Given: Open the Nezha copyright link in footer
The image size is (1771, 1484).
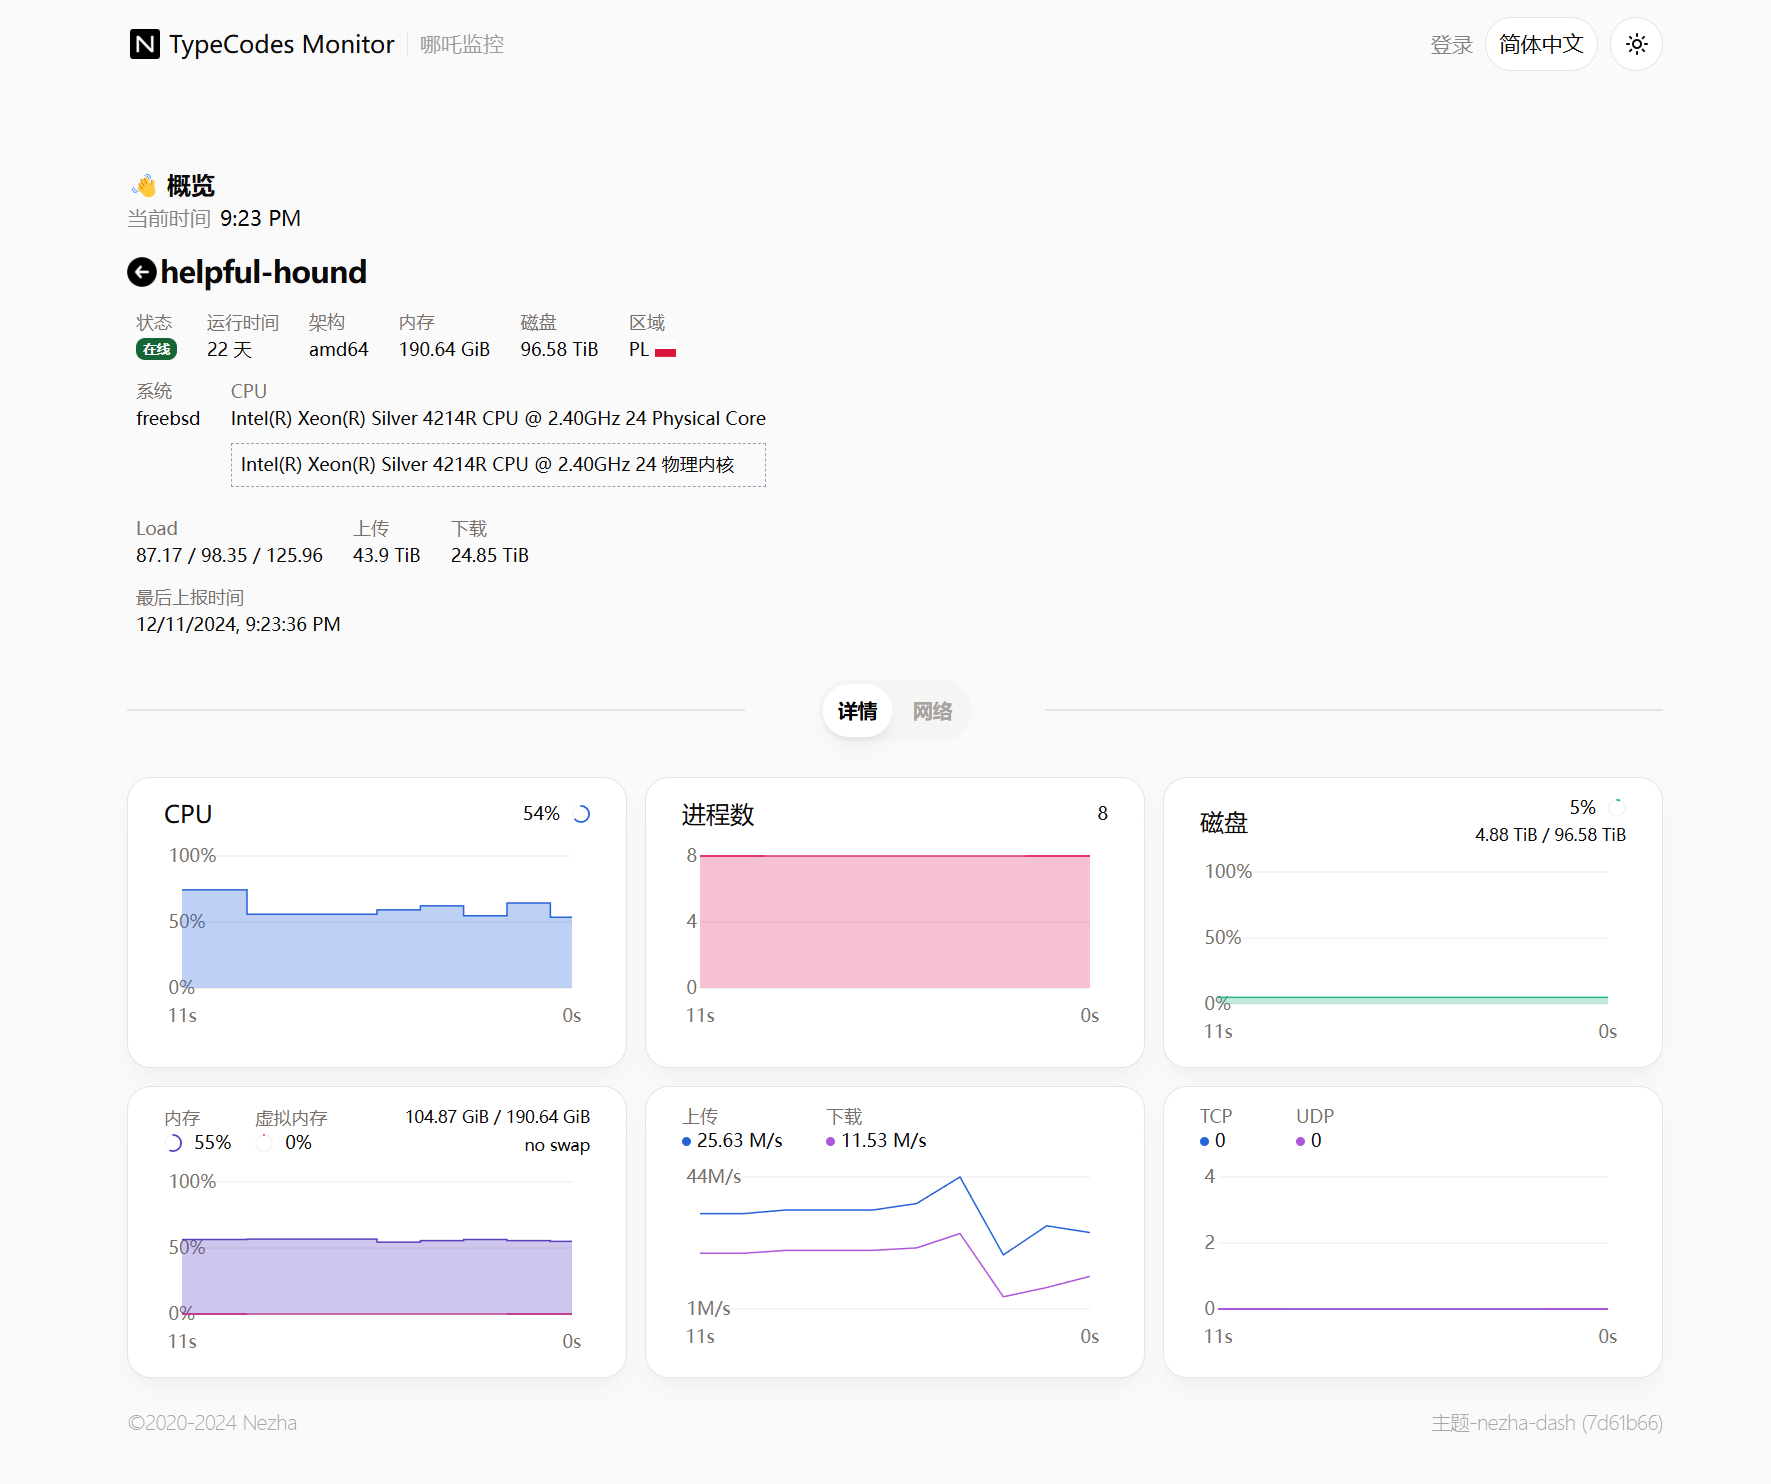Looking at the screenshot, I should 212,1423.
